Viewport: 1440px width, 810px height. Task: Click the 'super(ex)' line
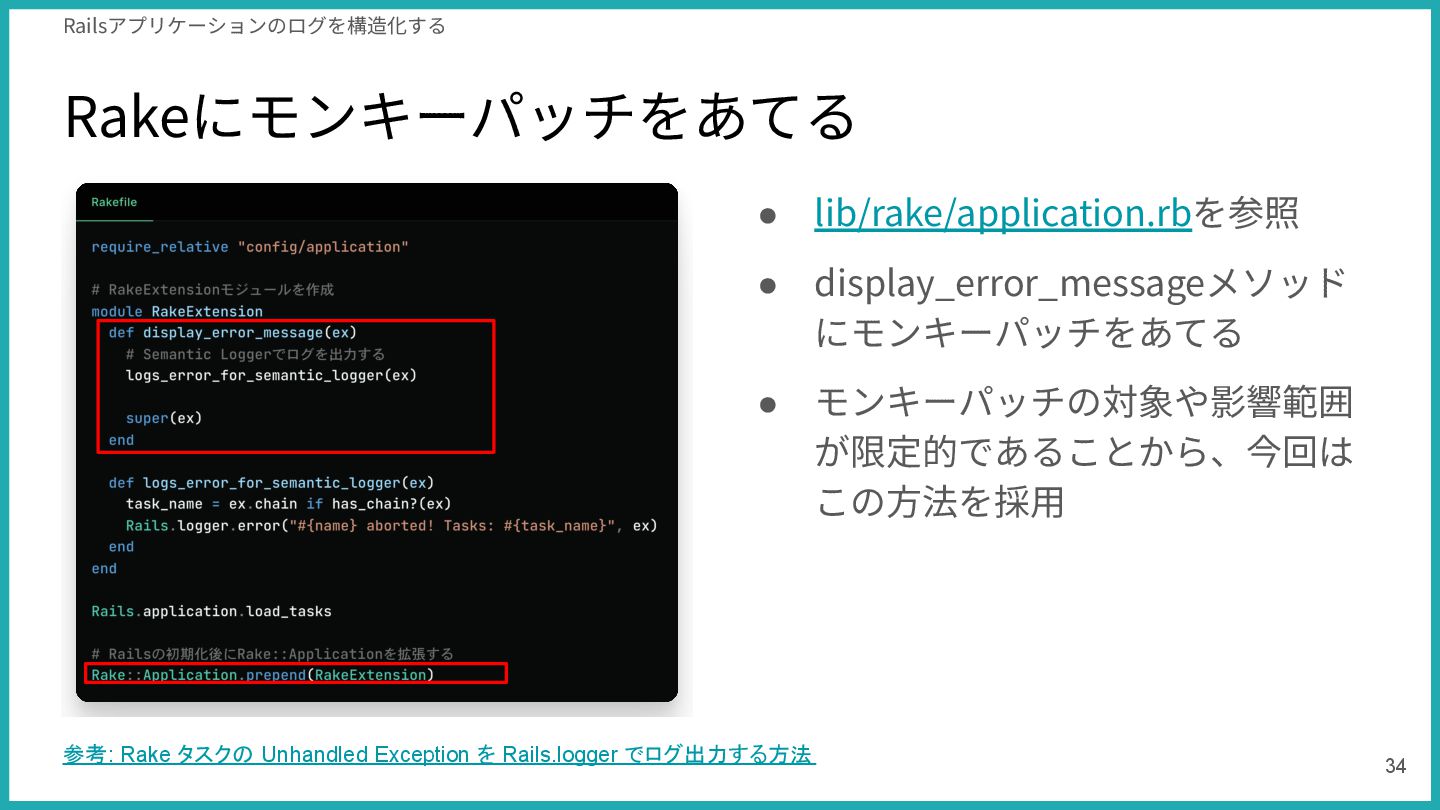164,418
